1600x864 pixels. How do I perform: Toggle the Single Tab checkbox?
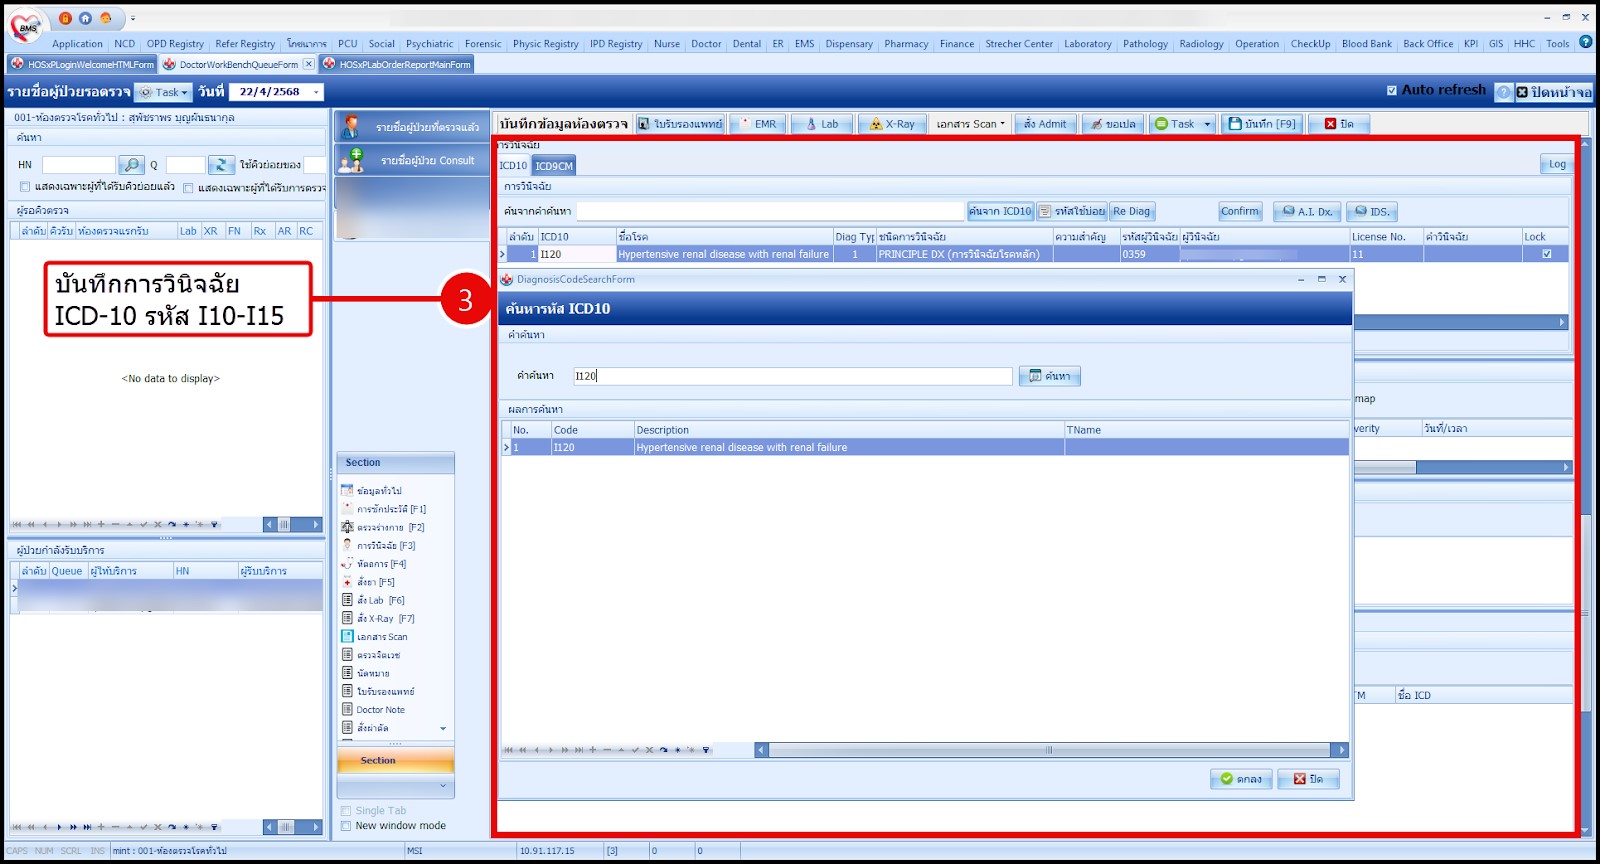346,811
